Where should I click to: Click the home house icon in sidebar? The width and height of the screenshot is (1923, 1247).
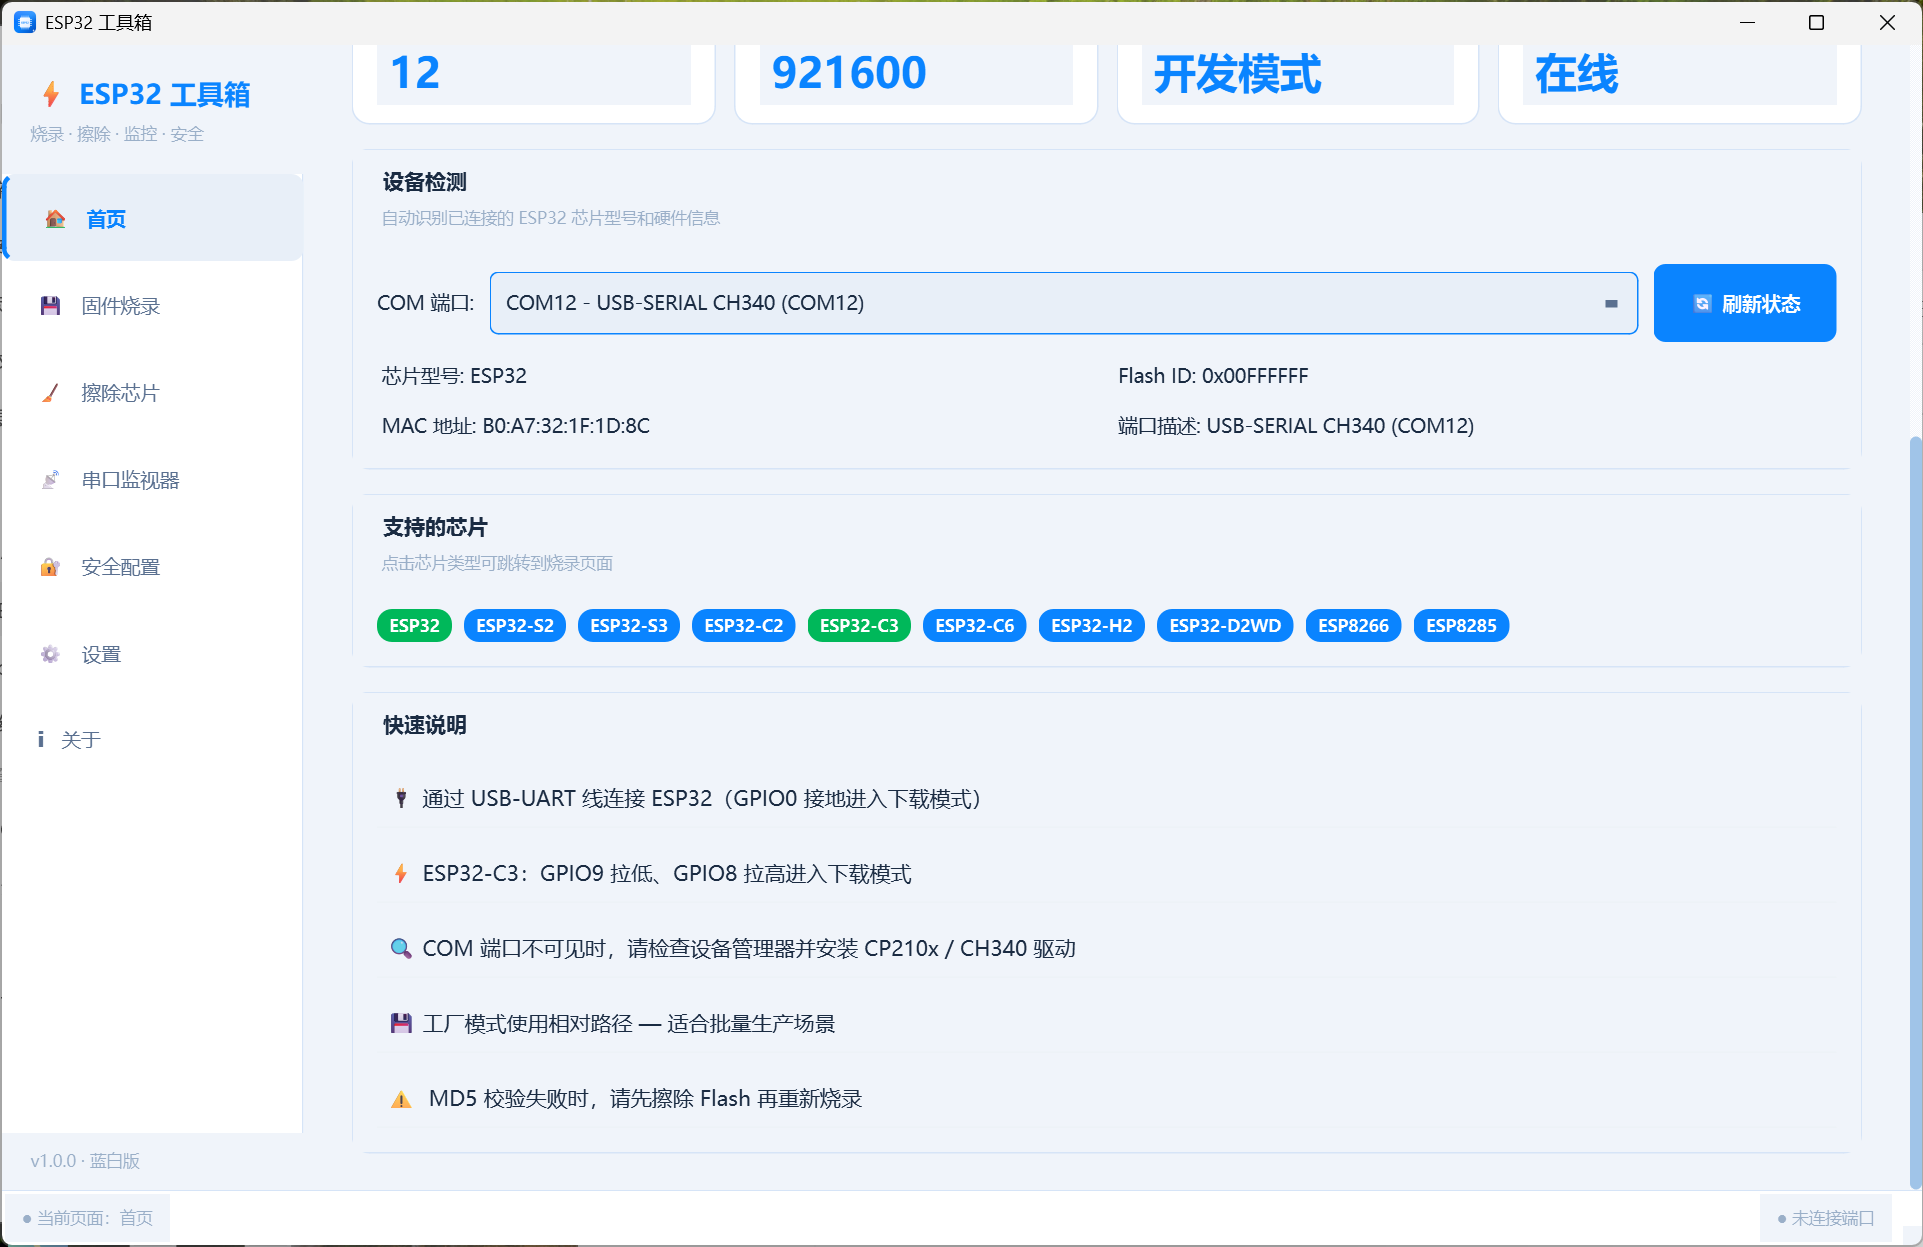pos(56,219)
